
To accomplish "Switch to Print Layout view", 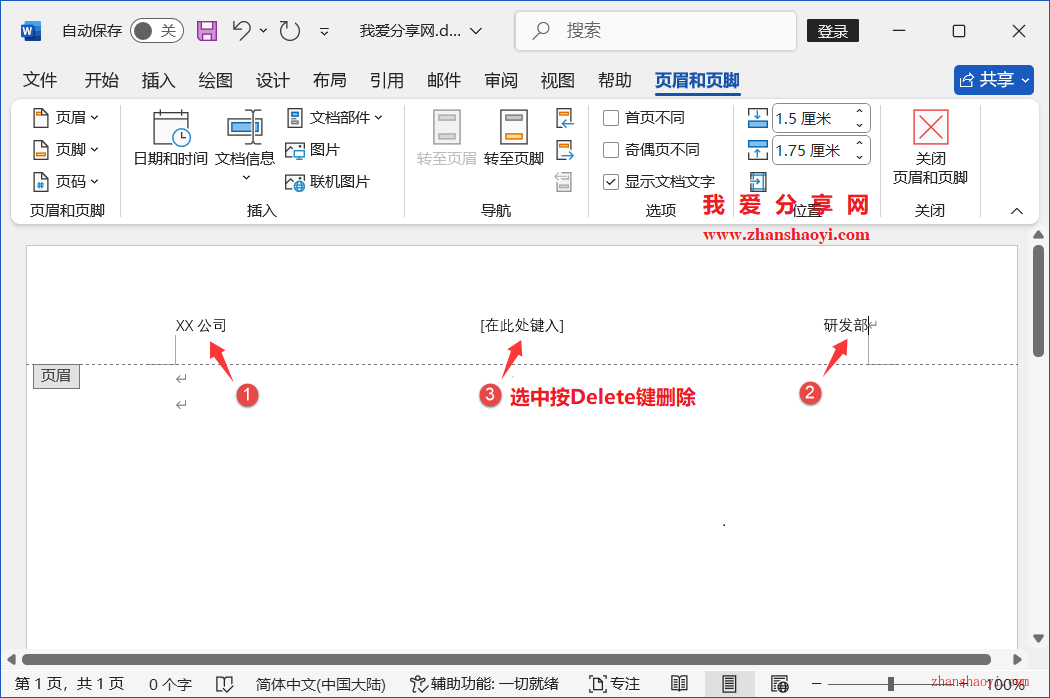I will [x=729, y=684].
